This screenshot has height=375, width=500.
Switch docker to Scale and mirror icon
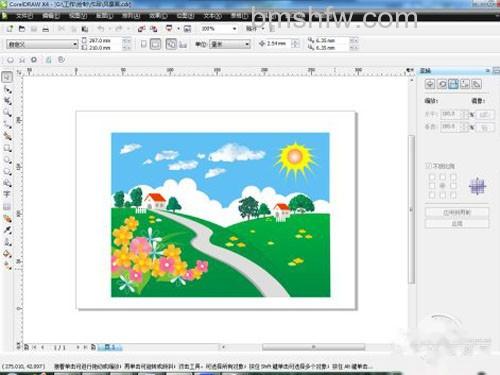point(453,84)
